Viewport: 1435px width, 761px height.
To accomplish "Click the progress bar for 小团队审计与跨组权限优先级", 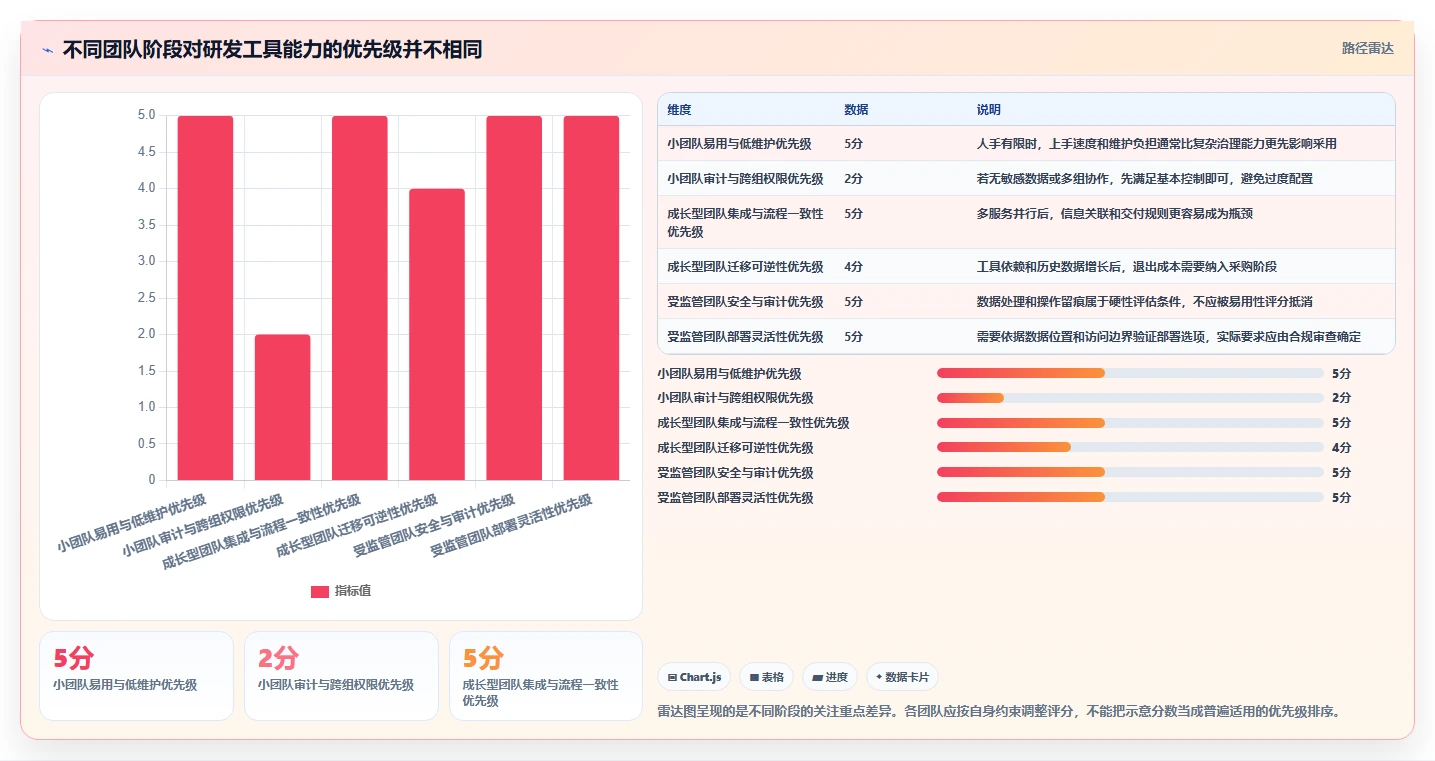I will click(x=1130, y=398).
